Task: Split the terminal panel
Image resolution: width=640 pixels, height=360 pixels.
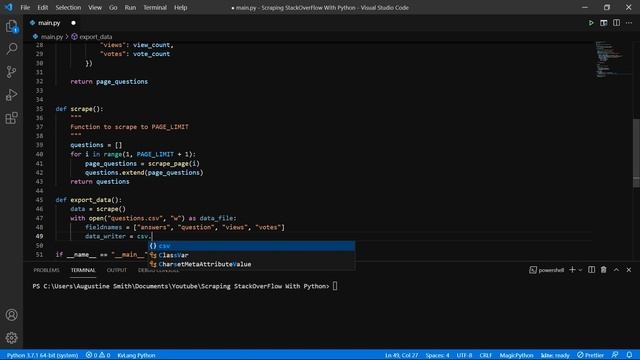Action: [591, 270]
